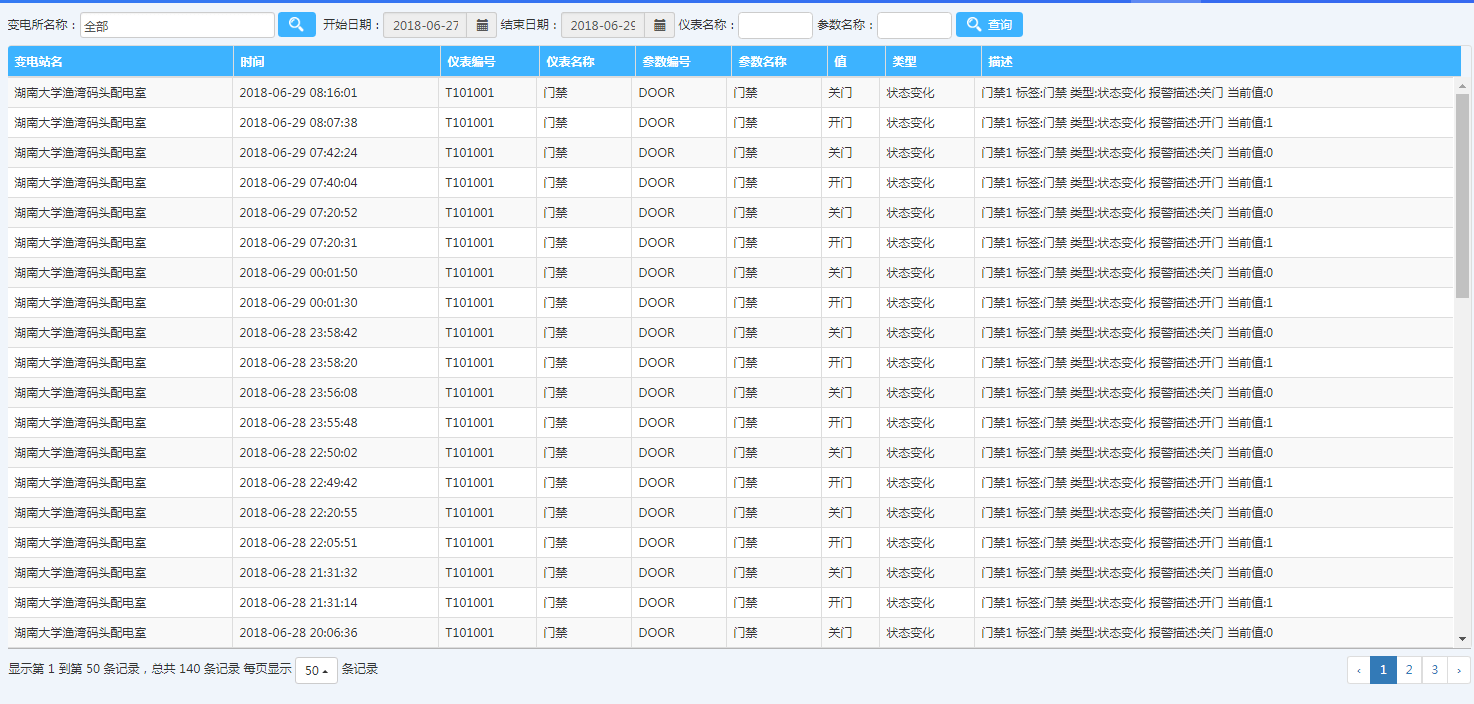Go to page 2 of the results
The image size is (1474, 704).
(x=1408, y=670)
